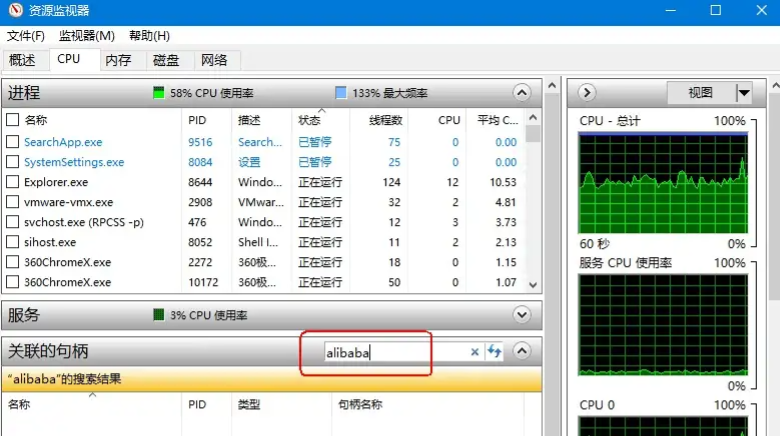Sort processes by 状态 column header
The height and width of the screenshot is (436, 780).
pyautogui.click(x=309, y=120)
